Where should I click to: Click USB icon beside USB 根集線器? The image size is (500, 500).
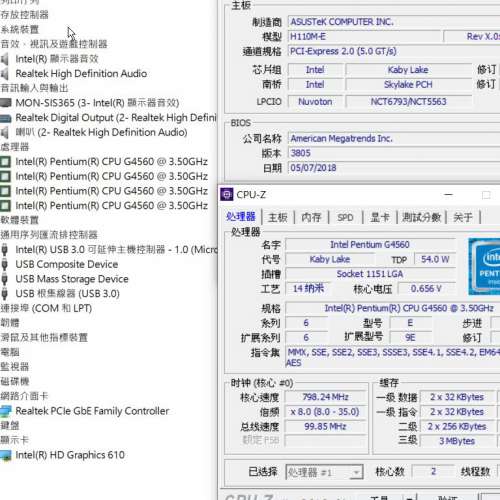(x=4, y=294)
